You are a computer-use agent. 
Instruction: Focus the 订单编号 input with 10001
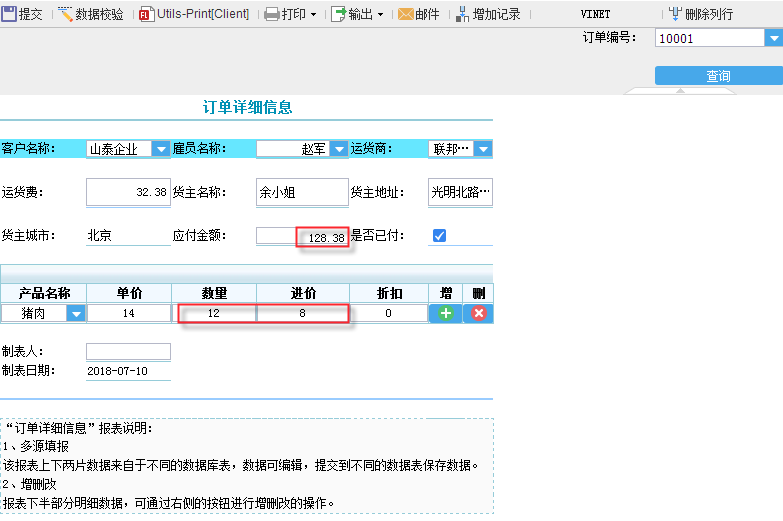click(x=710, y=38)
